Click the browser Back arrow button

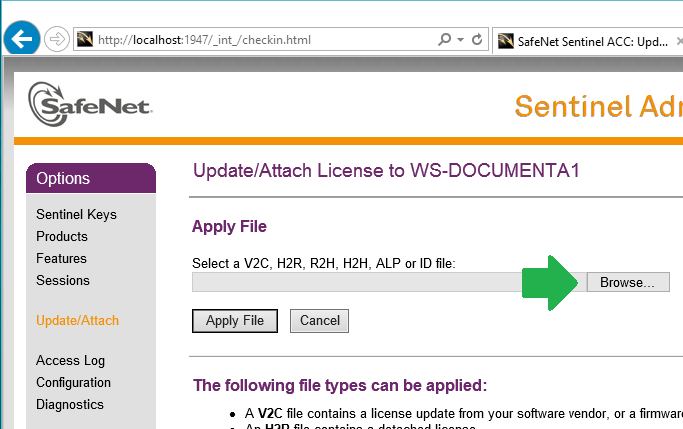click(x=22, y=39)
